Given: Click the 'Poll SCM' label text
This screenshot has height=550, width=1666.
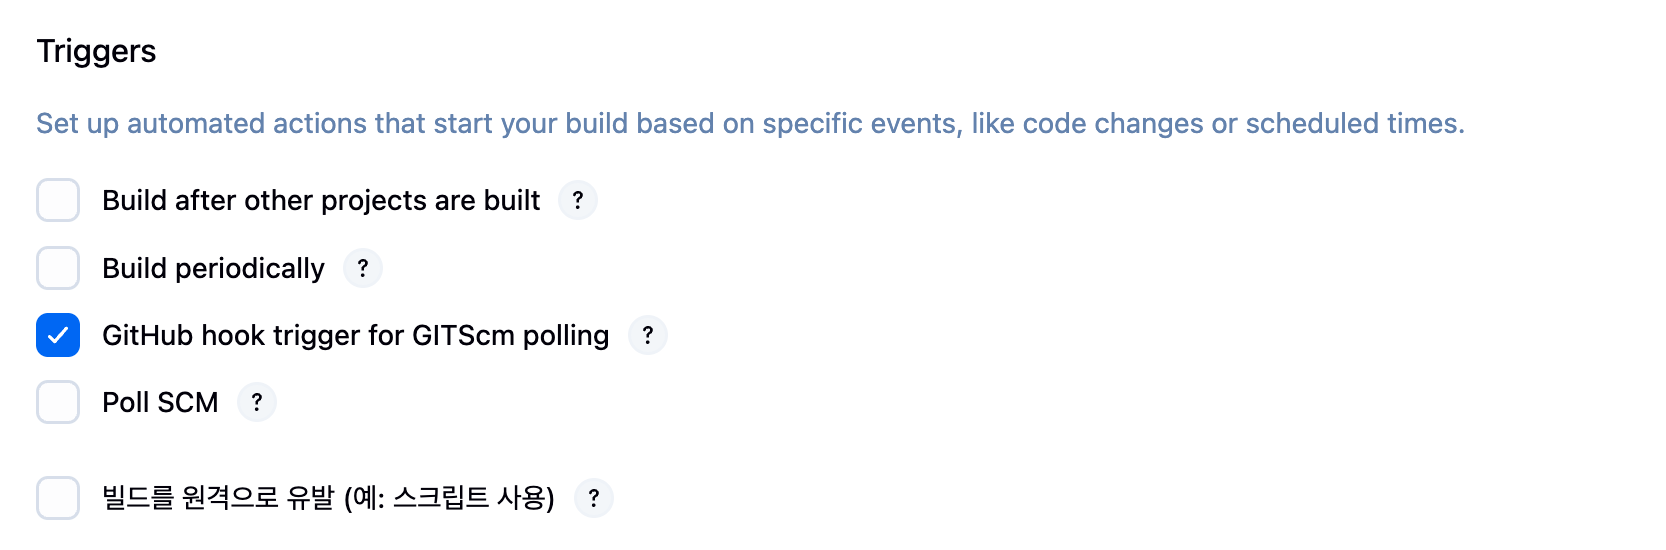Looking at the screenshot, I should (160, 402).
